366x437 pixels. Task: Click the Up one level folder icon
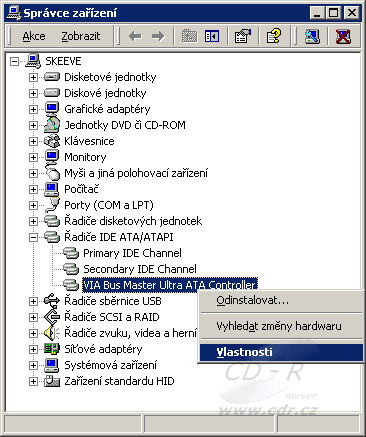coord(189,36)
